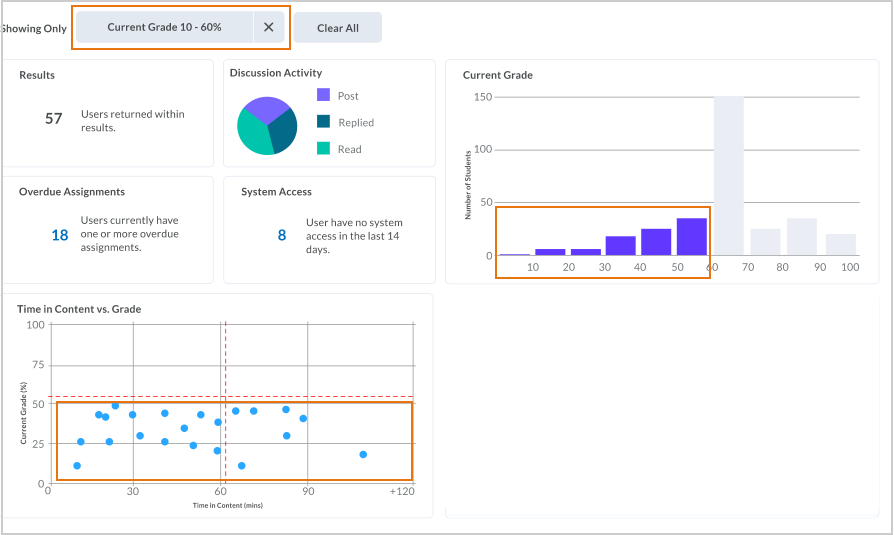This screenshot has height=535, width=894.
Task: Click the Discussion Activity pie chart
Action: point(267,126)
